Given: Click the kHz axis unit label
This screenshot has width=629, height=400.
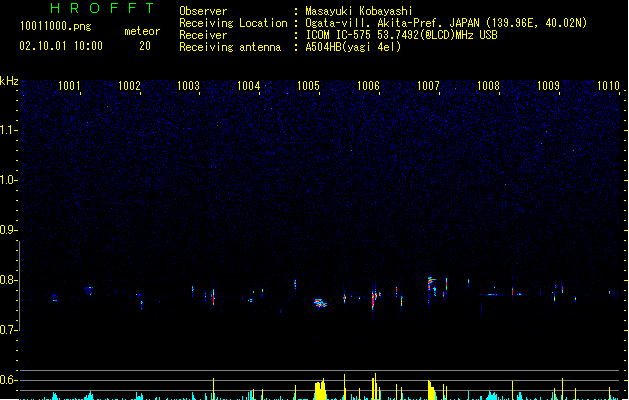Looking at the screenshot, I should pyautogui.click(x=9, y=81).
